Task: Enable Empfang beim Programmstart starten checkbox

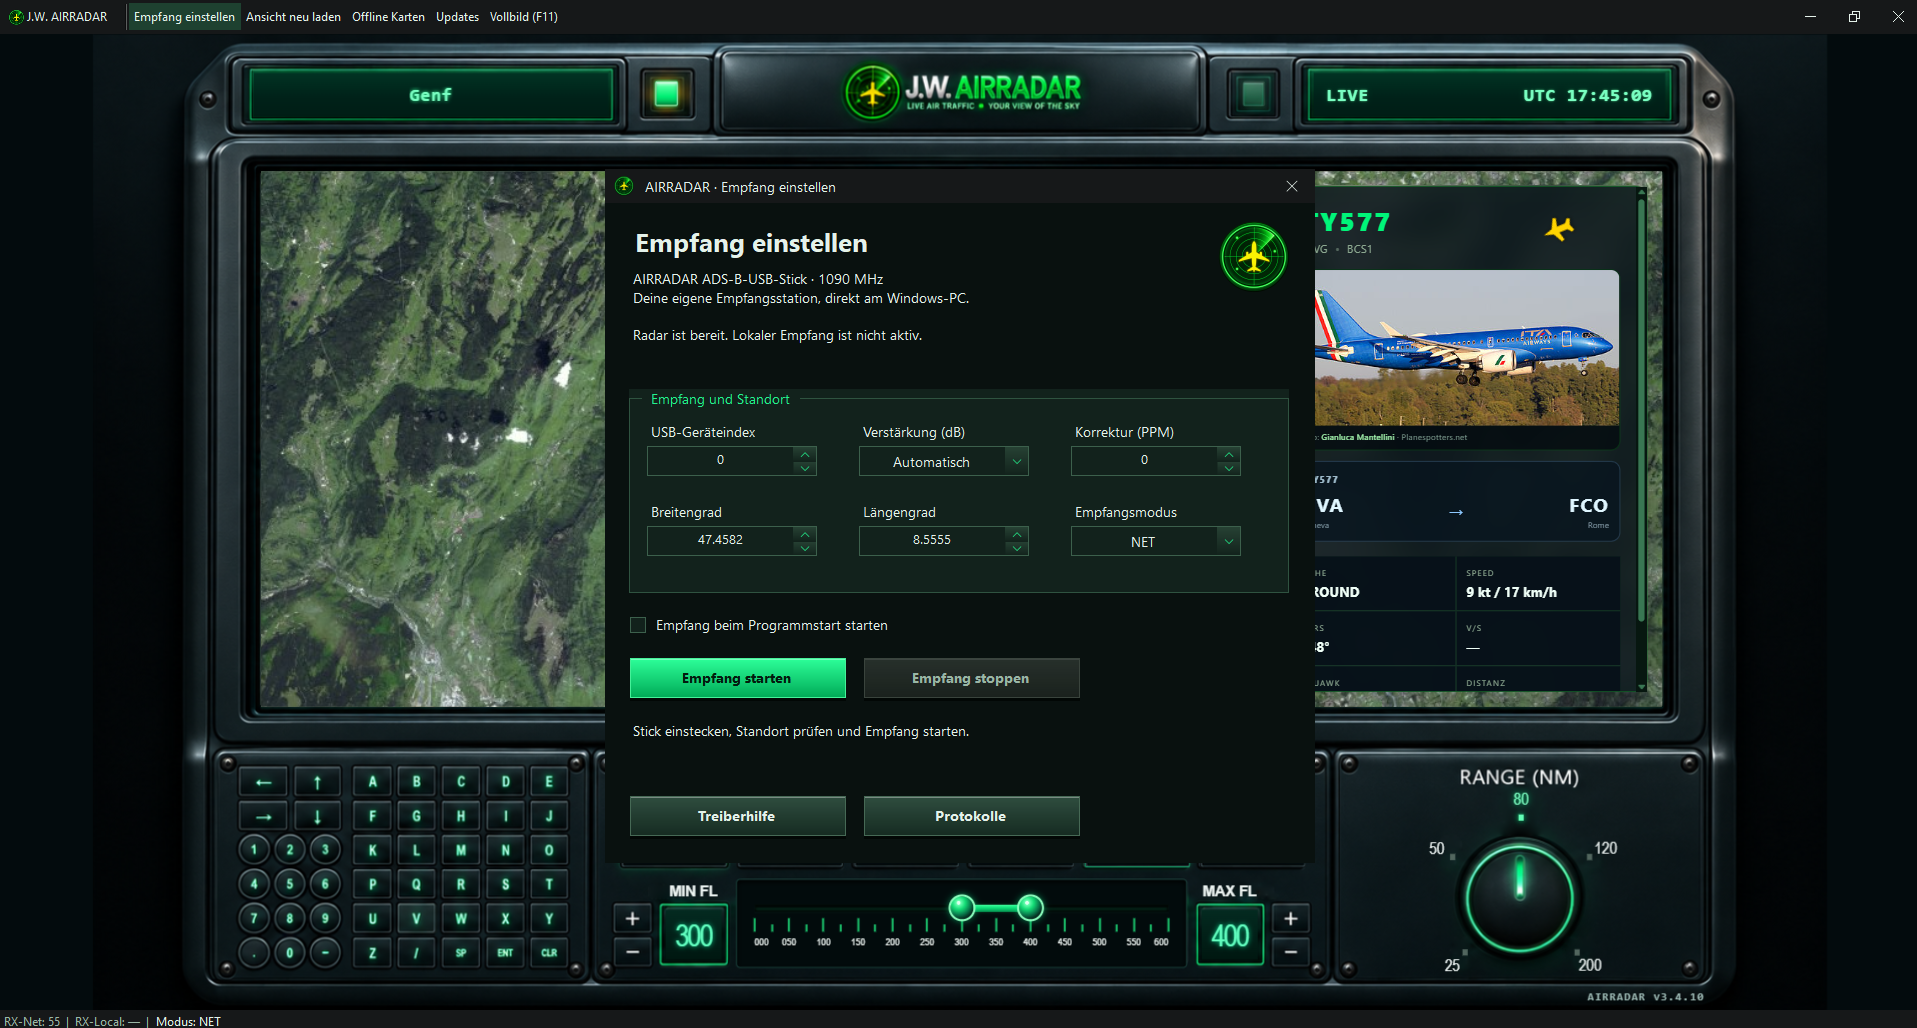Action: [638, 625]
